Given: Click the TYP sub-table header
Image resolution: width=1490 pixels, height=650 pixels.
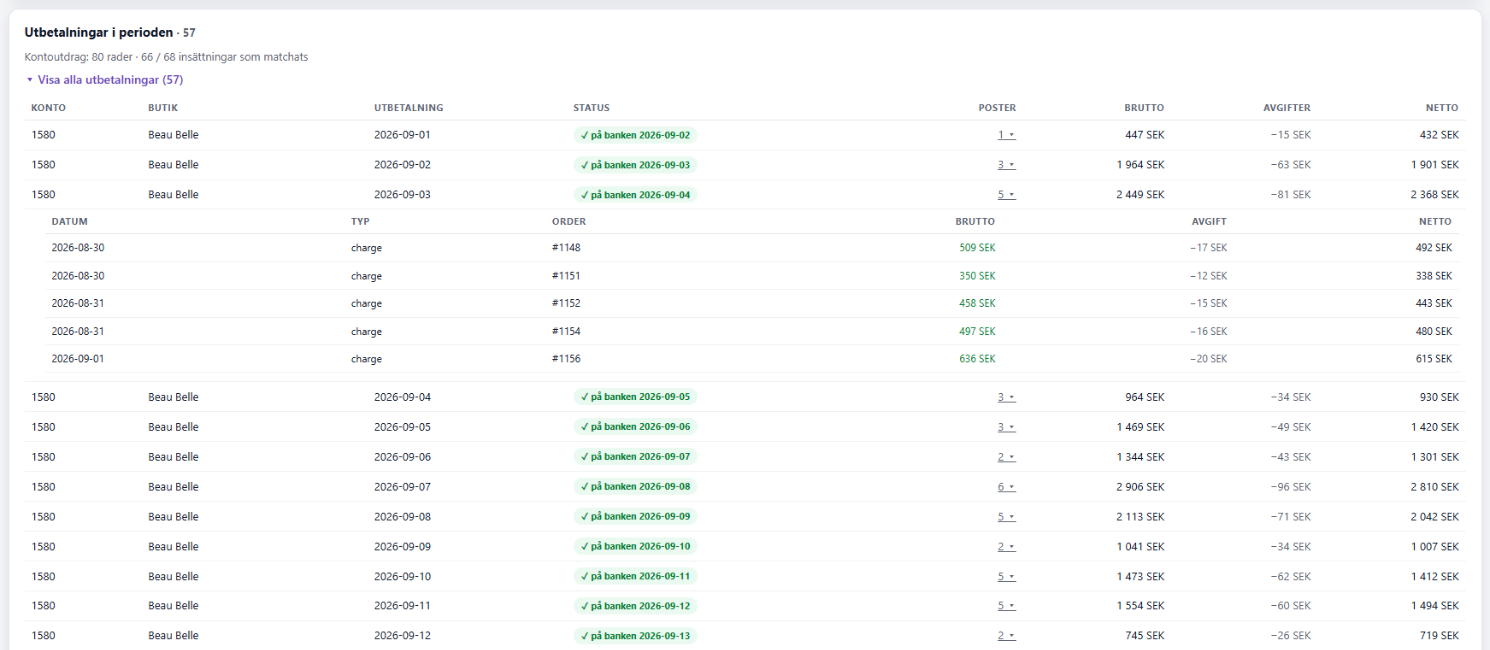Looking at the screenshot, I should click(x=360, y=222).
